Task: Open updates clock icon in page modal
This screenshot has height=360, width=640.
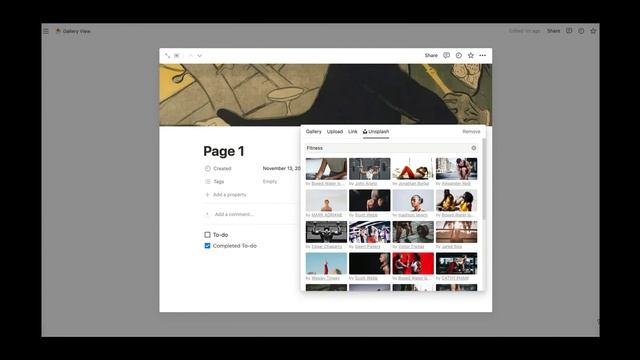Action: click(459, 56)
